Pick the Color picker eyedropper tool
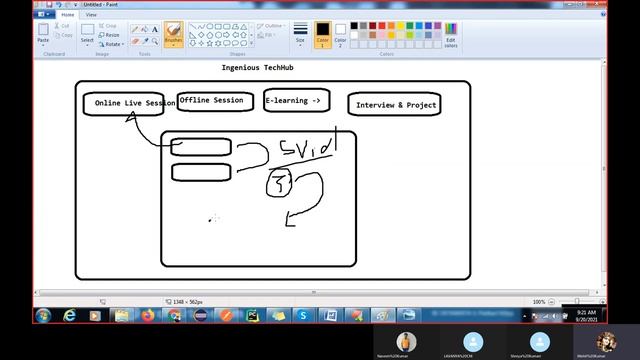 pyautogui.click(x=144, y=41)
